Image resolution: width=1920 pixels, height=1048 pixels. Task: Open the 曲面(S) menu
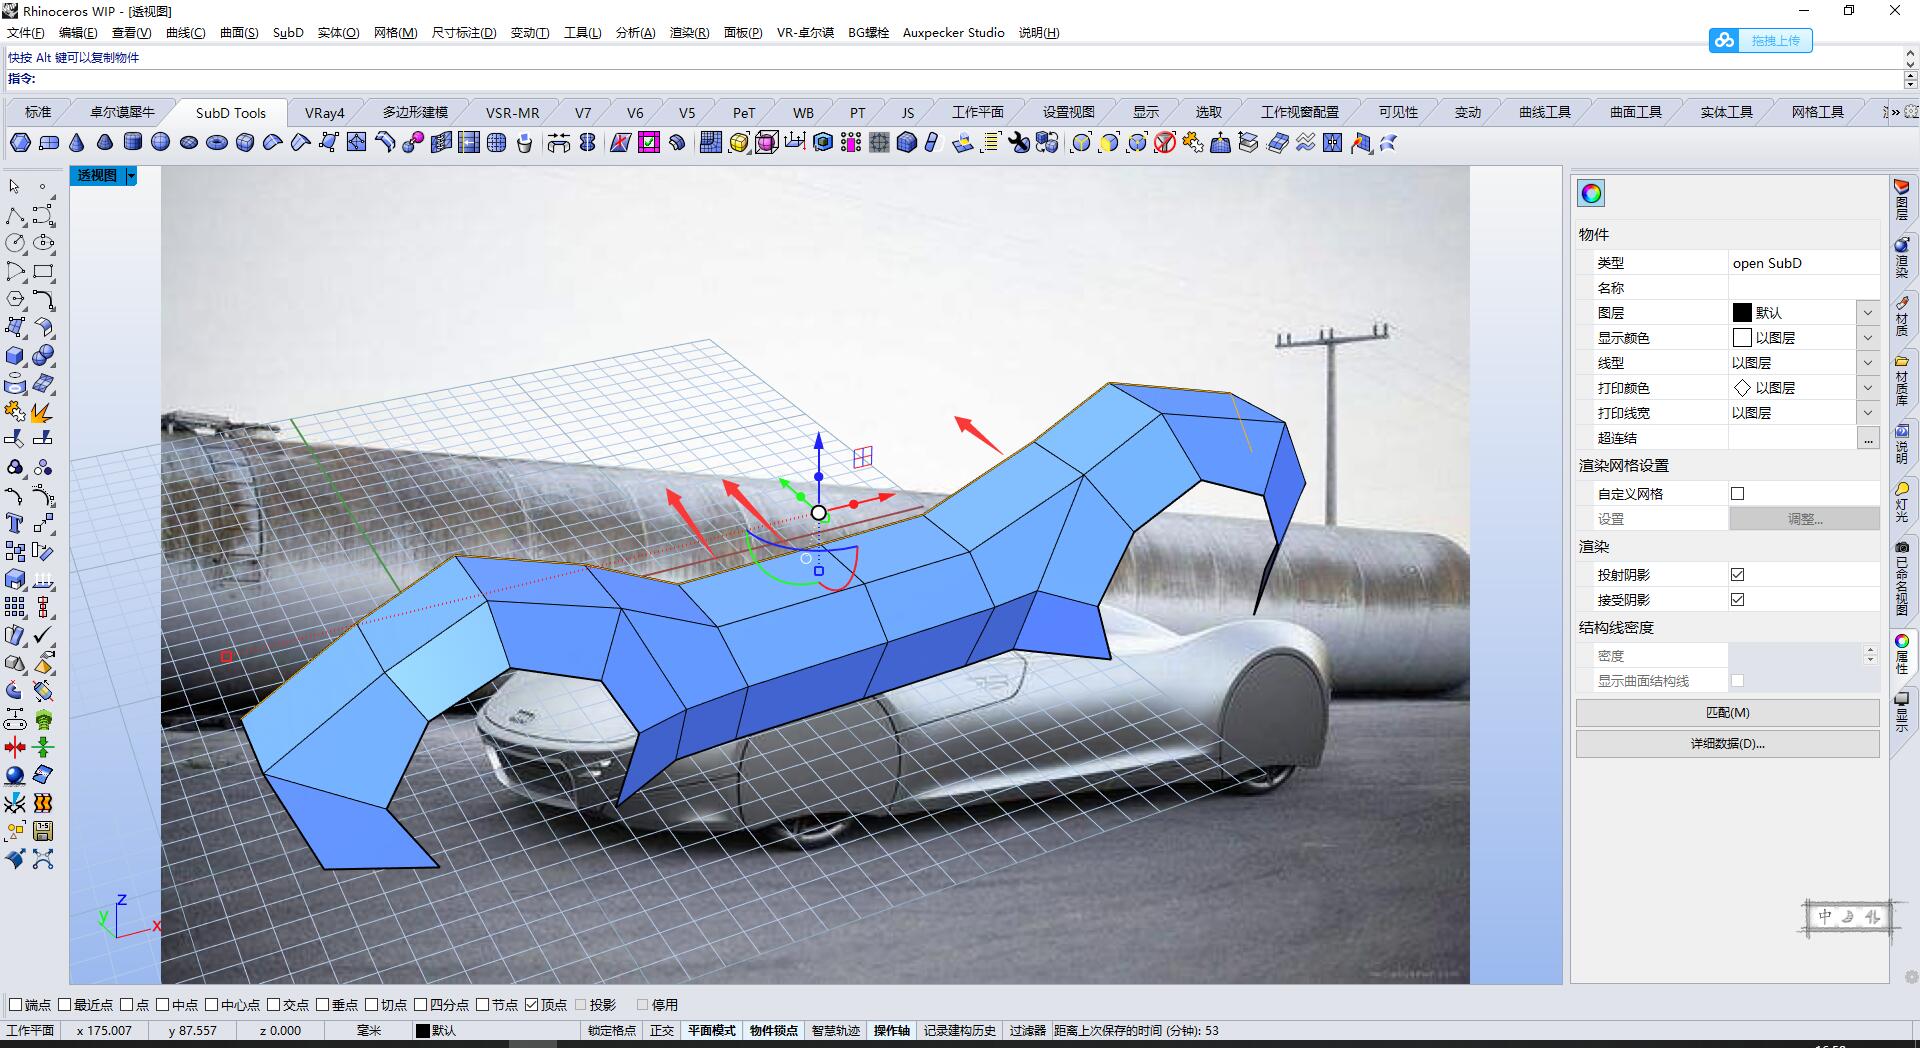[239, 33]
